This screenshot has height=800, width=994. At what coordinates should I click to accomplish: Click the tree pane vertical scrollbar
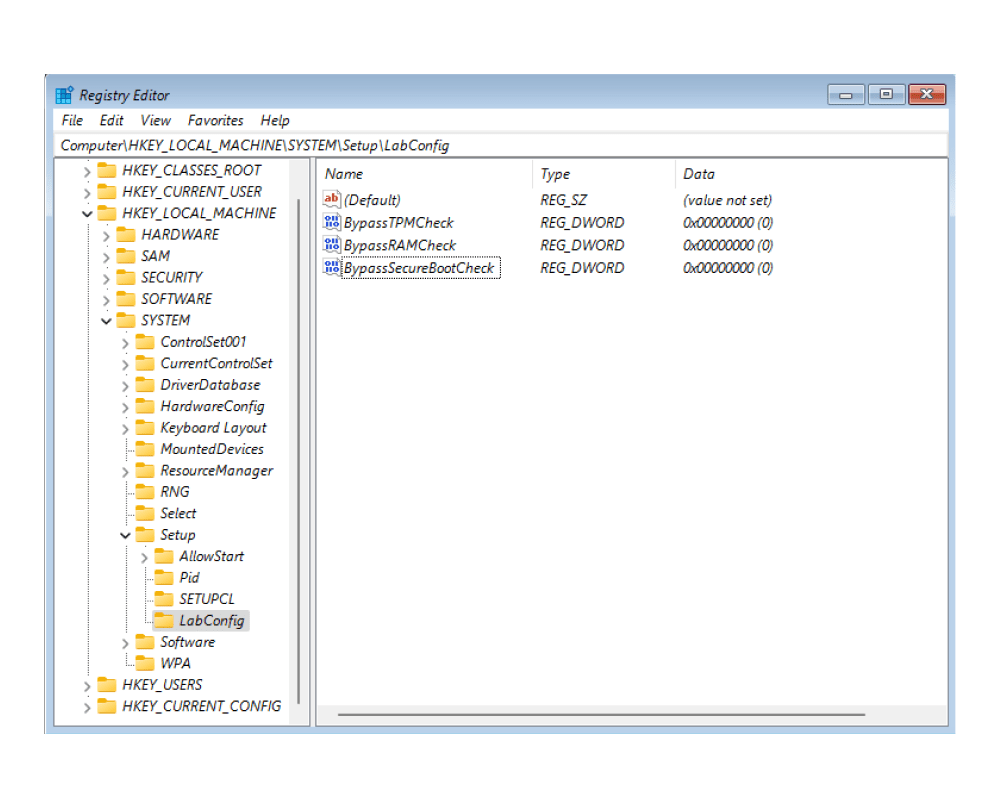point(298,450)
